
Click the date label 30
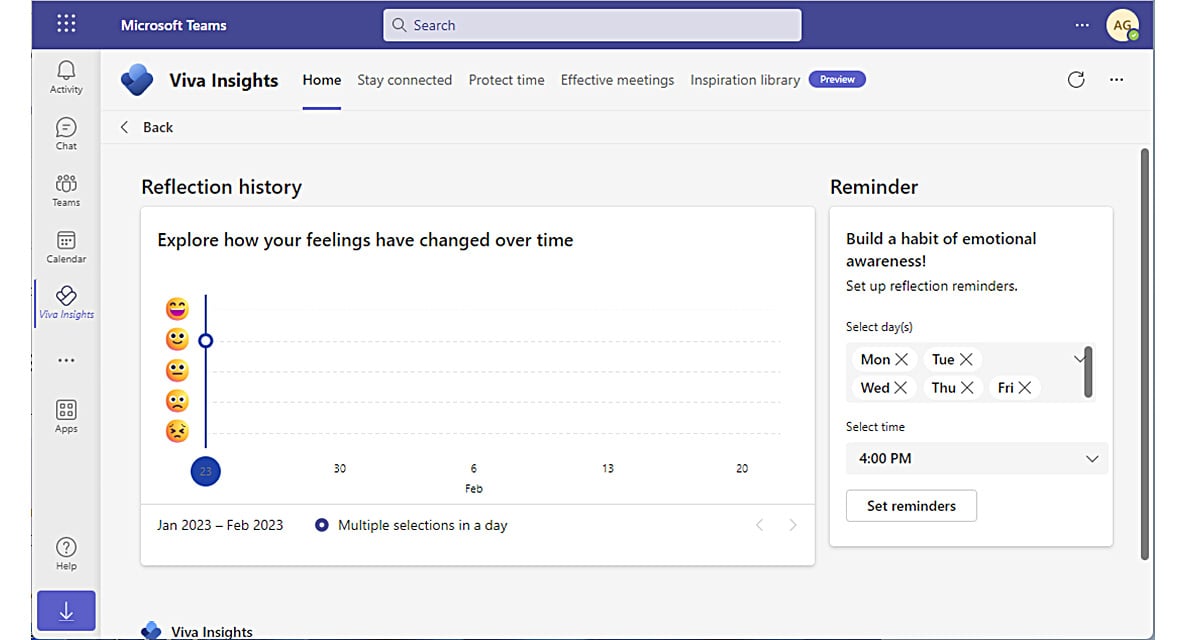[340, 468]
